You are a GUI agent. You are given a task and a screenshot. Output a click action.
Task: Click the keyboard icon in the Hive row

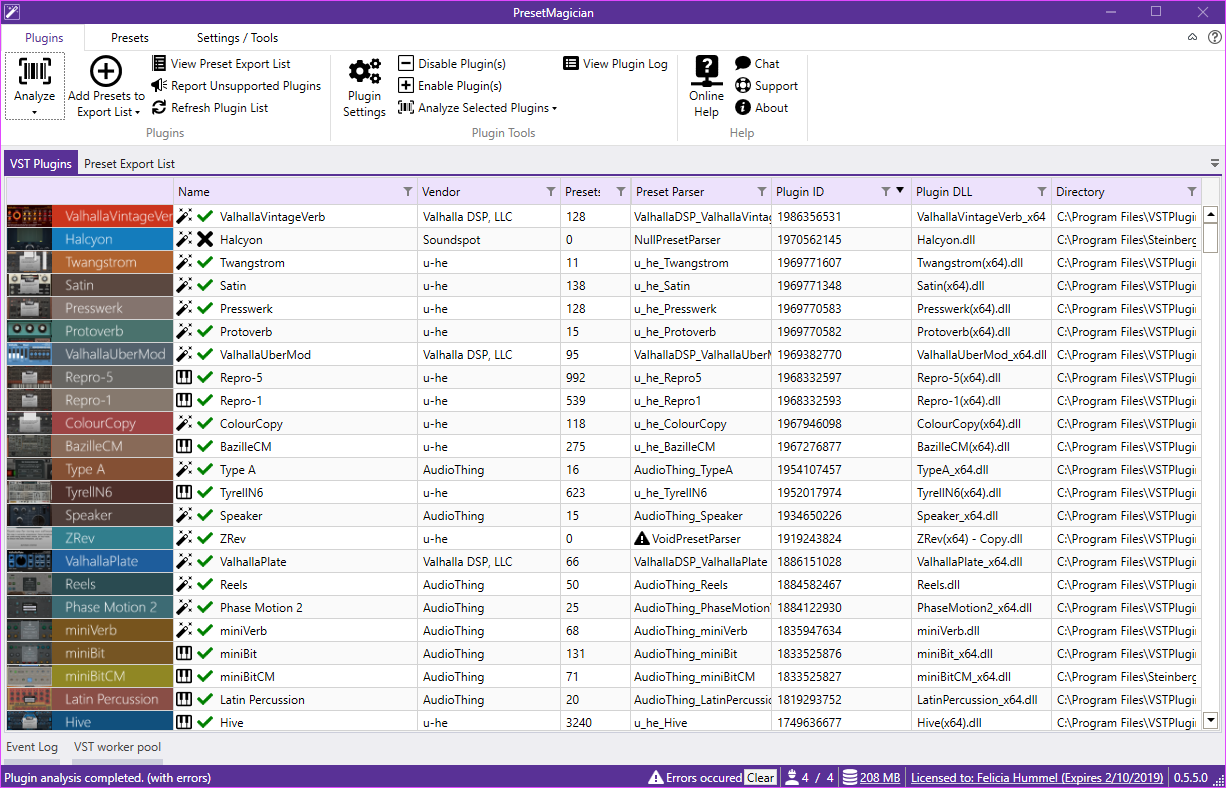[184, 723]
